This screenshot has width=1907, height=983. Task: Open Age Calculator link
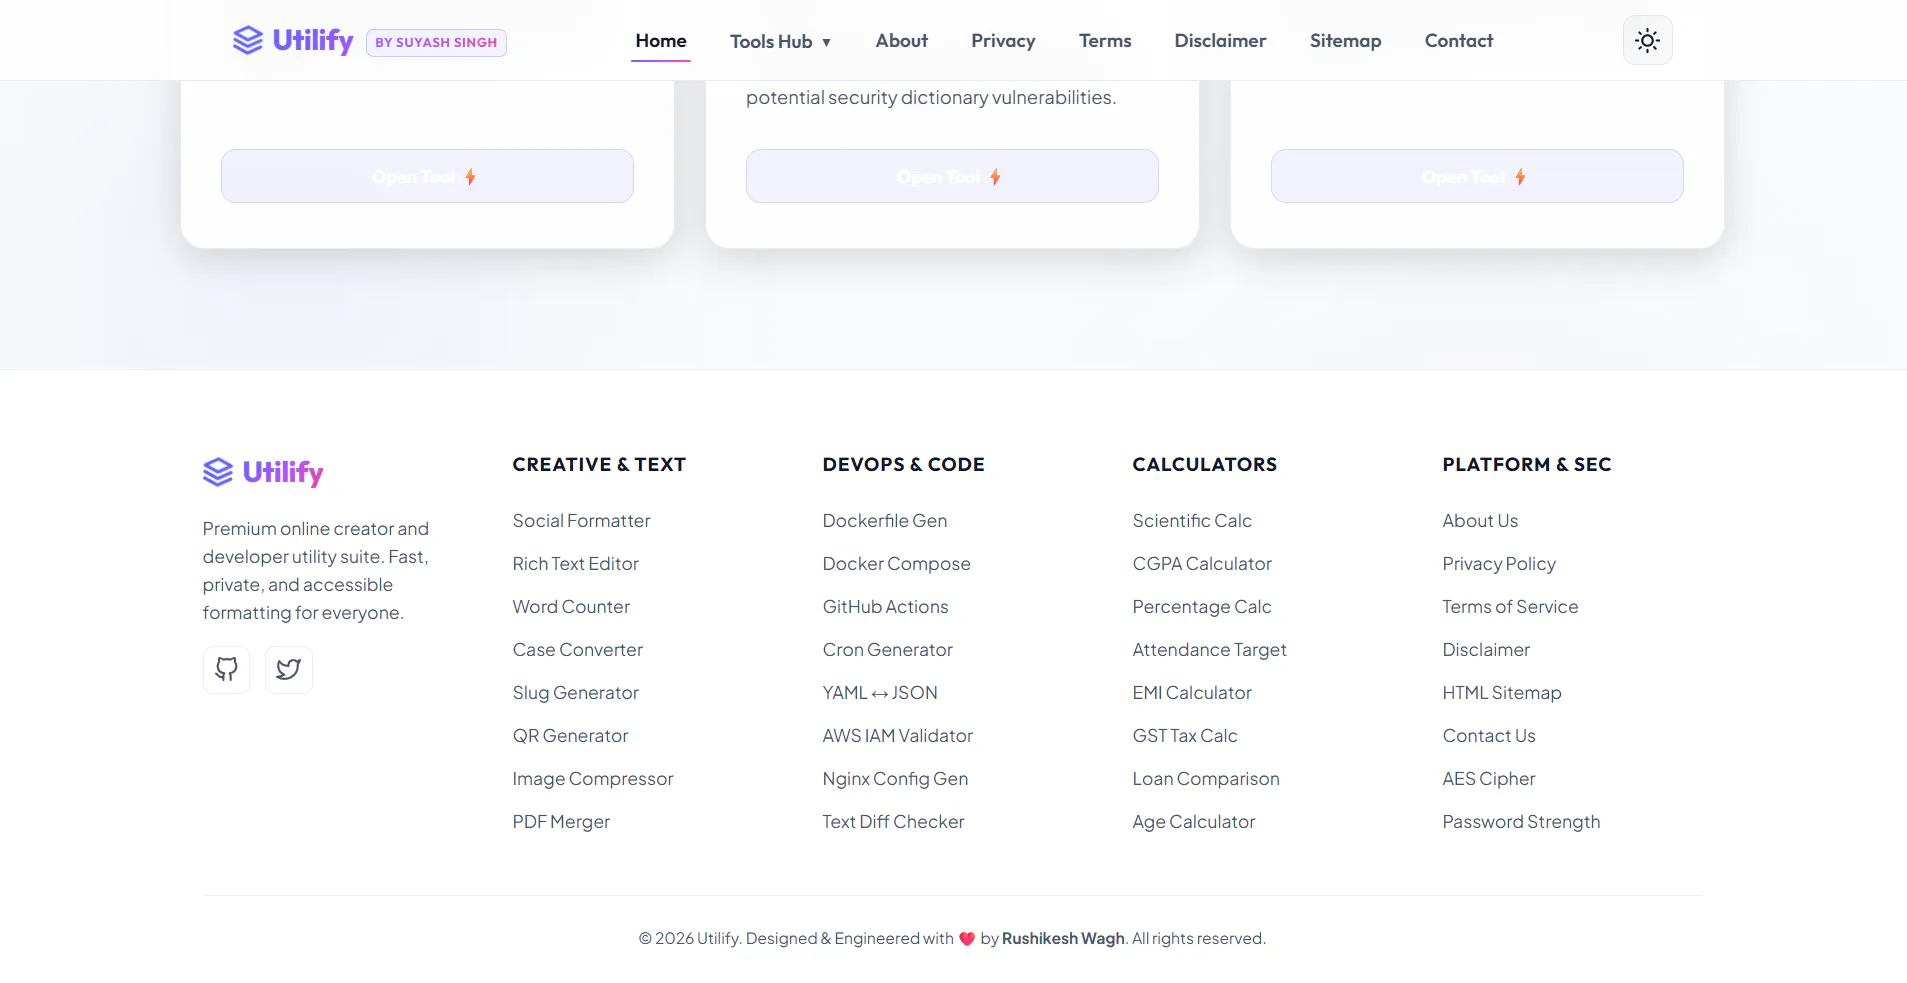tap(1194, 822)
